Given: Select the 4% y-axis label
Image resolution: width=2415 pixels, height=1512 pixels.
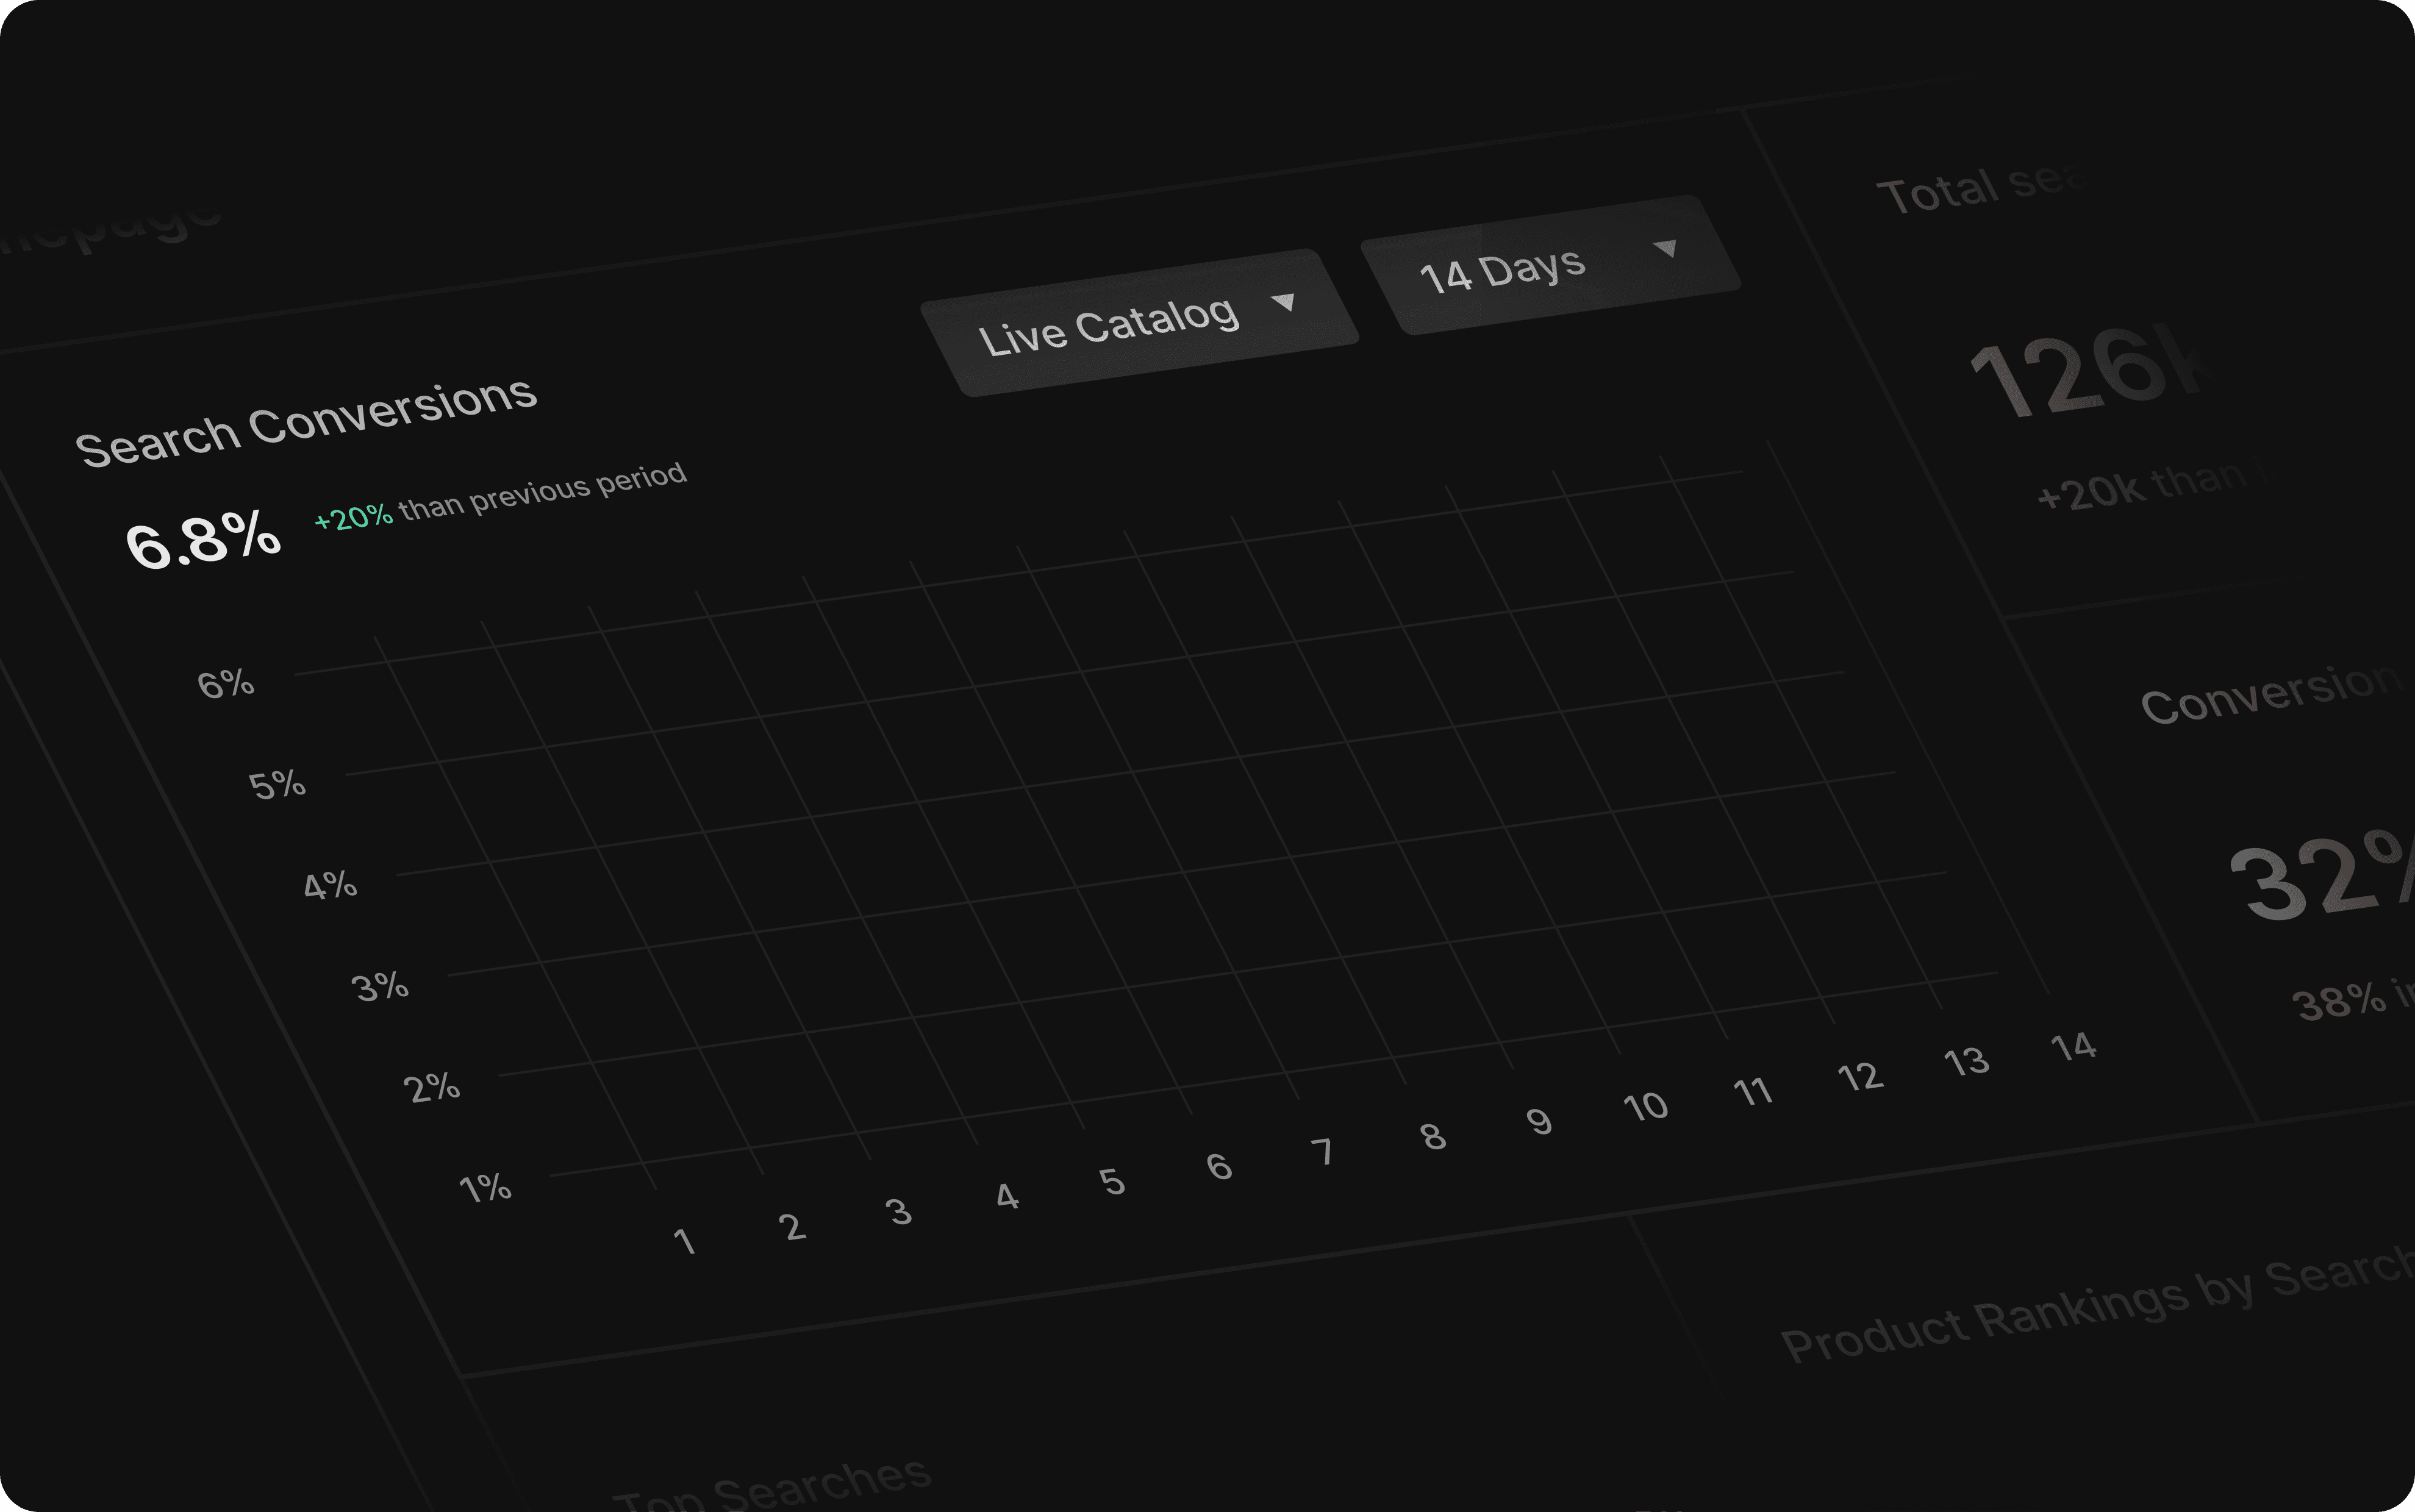Looking at the screenshot, I should 330,886.
